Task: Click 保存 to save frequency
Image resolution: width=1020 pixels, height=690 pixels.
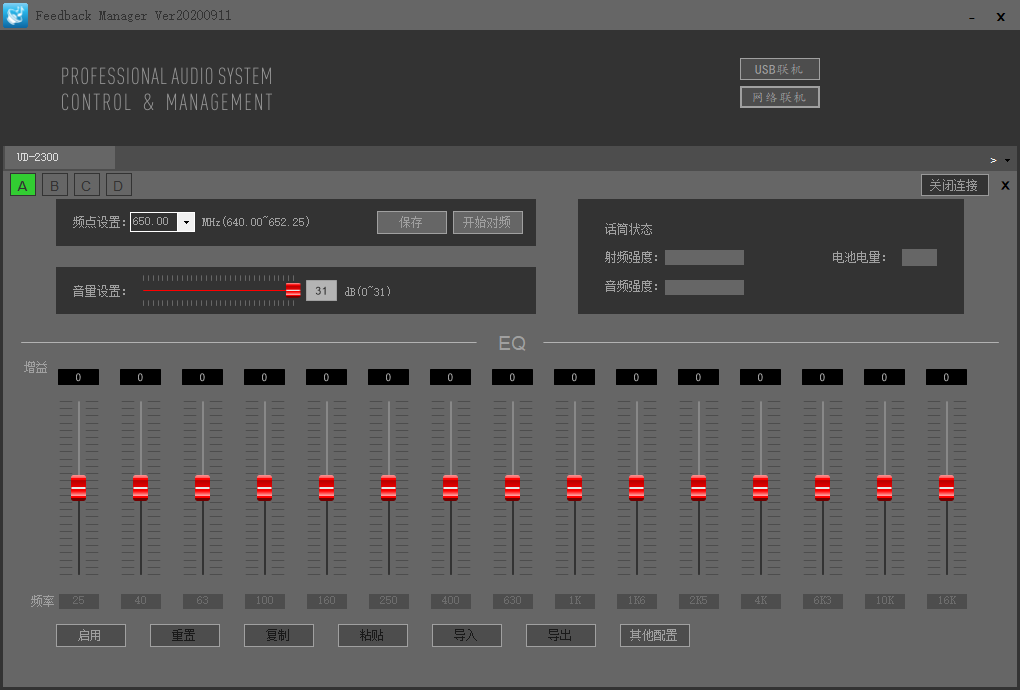Action: (411, 222)
